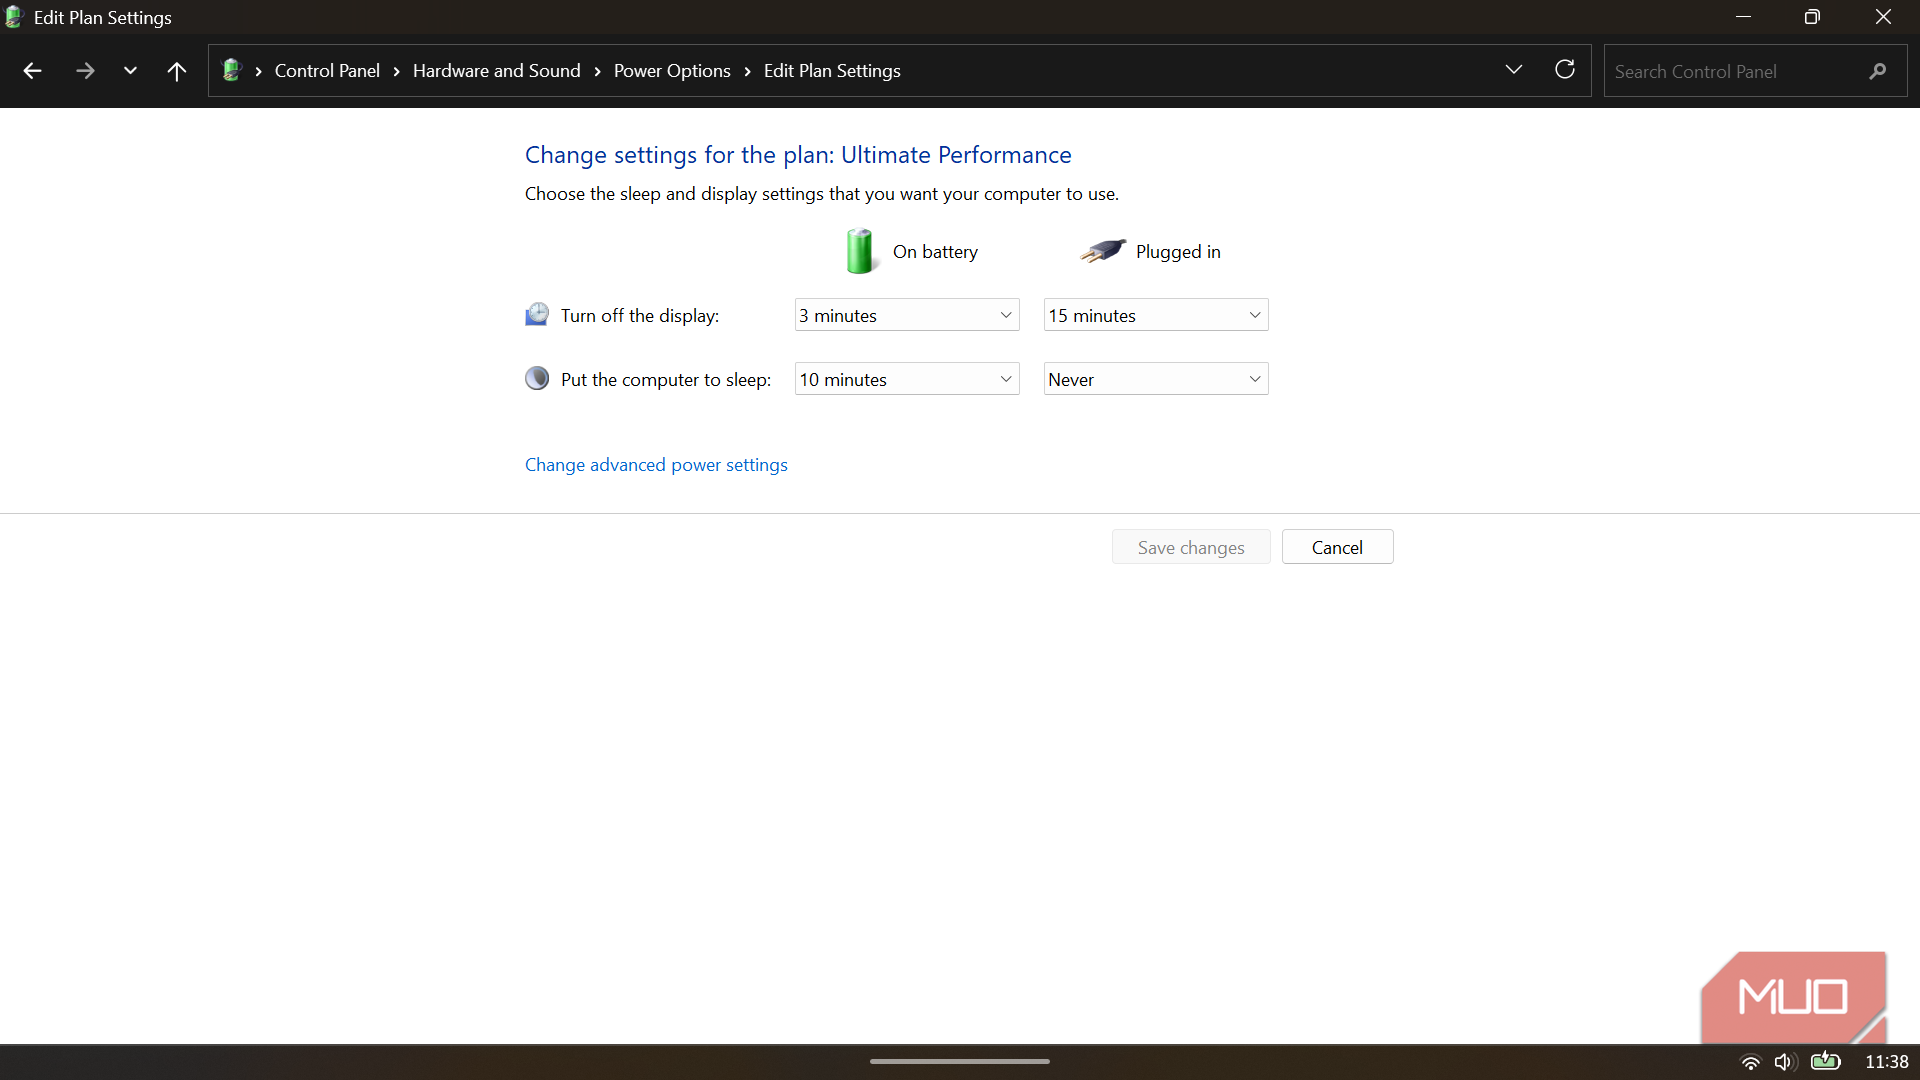Refresh the Control Panel page

[1565, 69]
